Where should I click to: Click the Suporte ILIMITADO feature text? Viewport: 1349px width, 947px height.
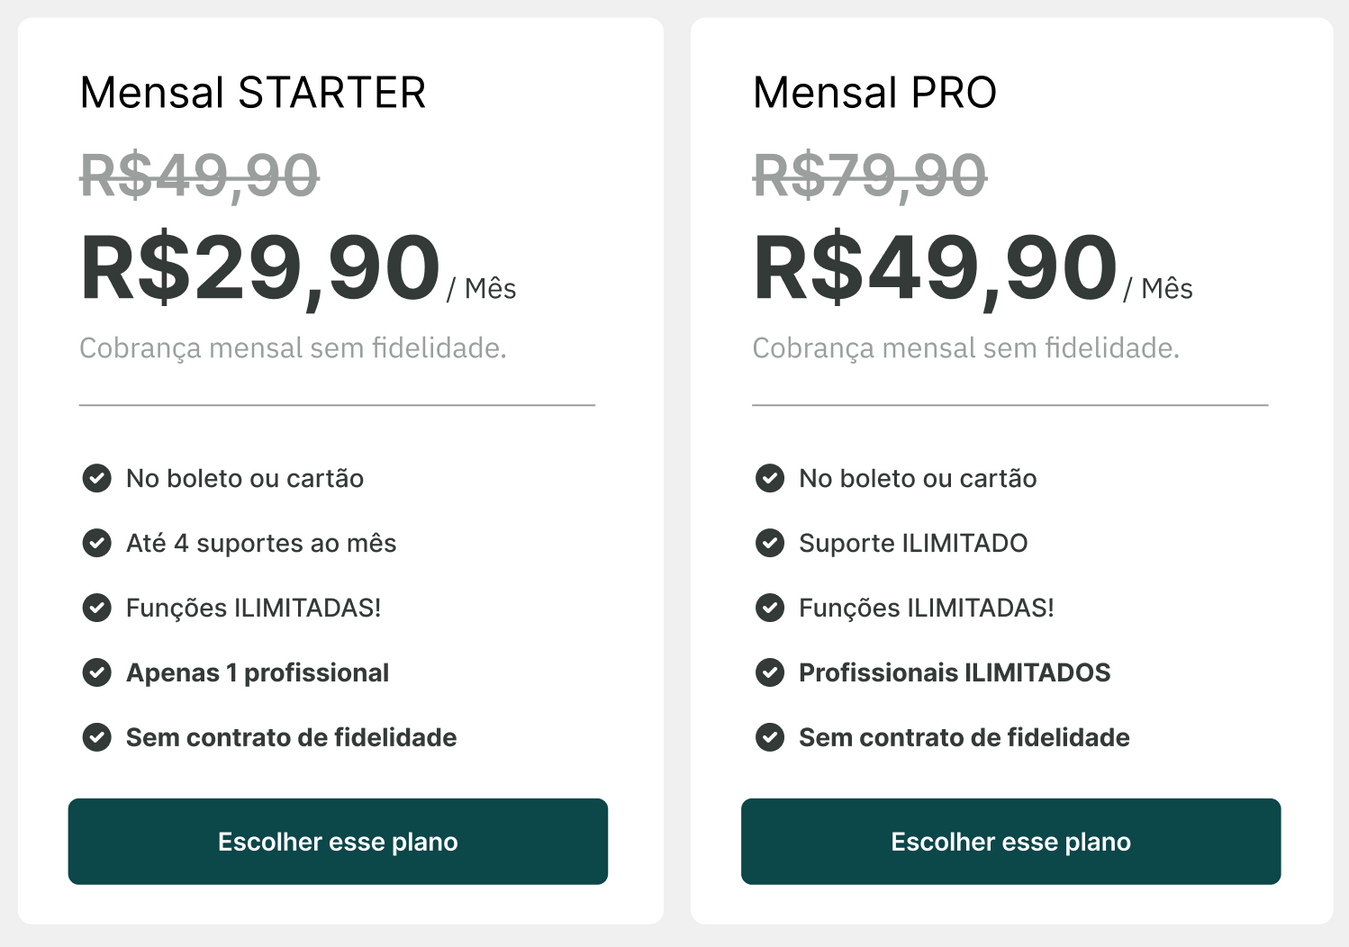[x=913, y=543]
